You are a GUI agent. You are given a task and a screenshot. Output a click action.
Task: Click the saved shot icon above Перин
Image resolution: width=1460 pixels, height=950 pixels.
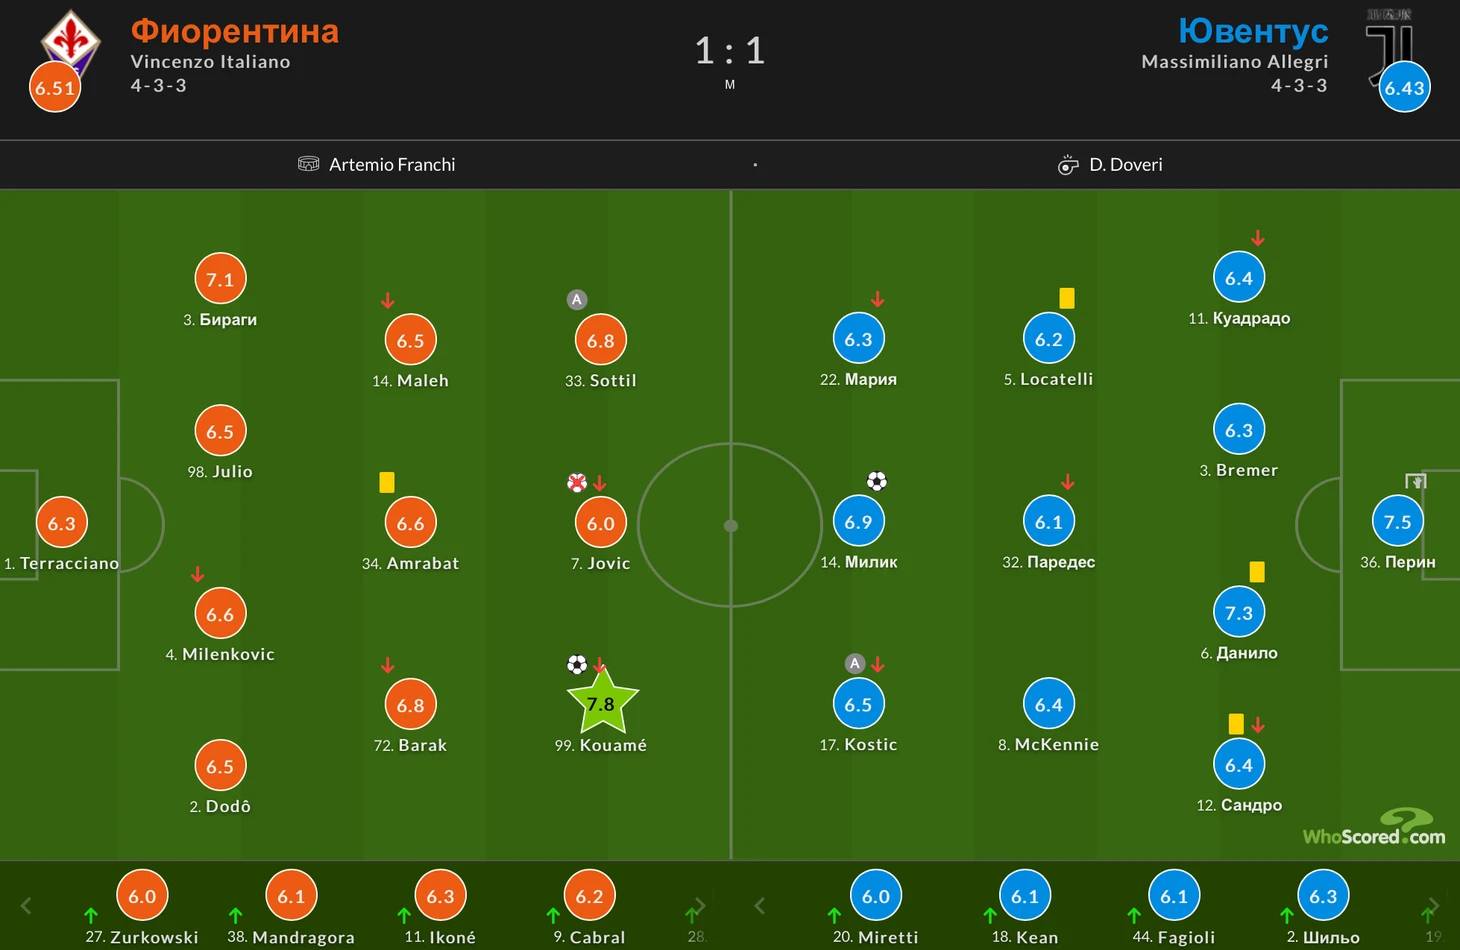coord(1415,481)
